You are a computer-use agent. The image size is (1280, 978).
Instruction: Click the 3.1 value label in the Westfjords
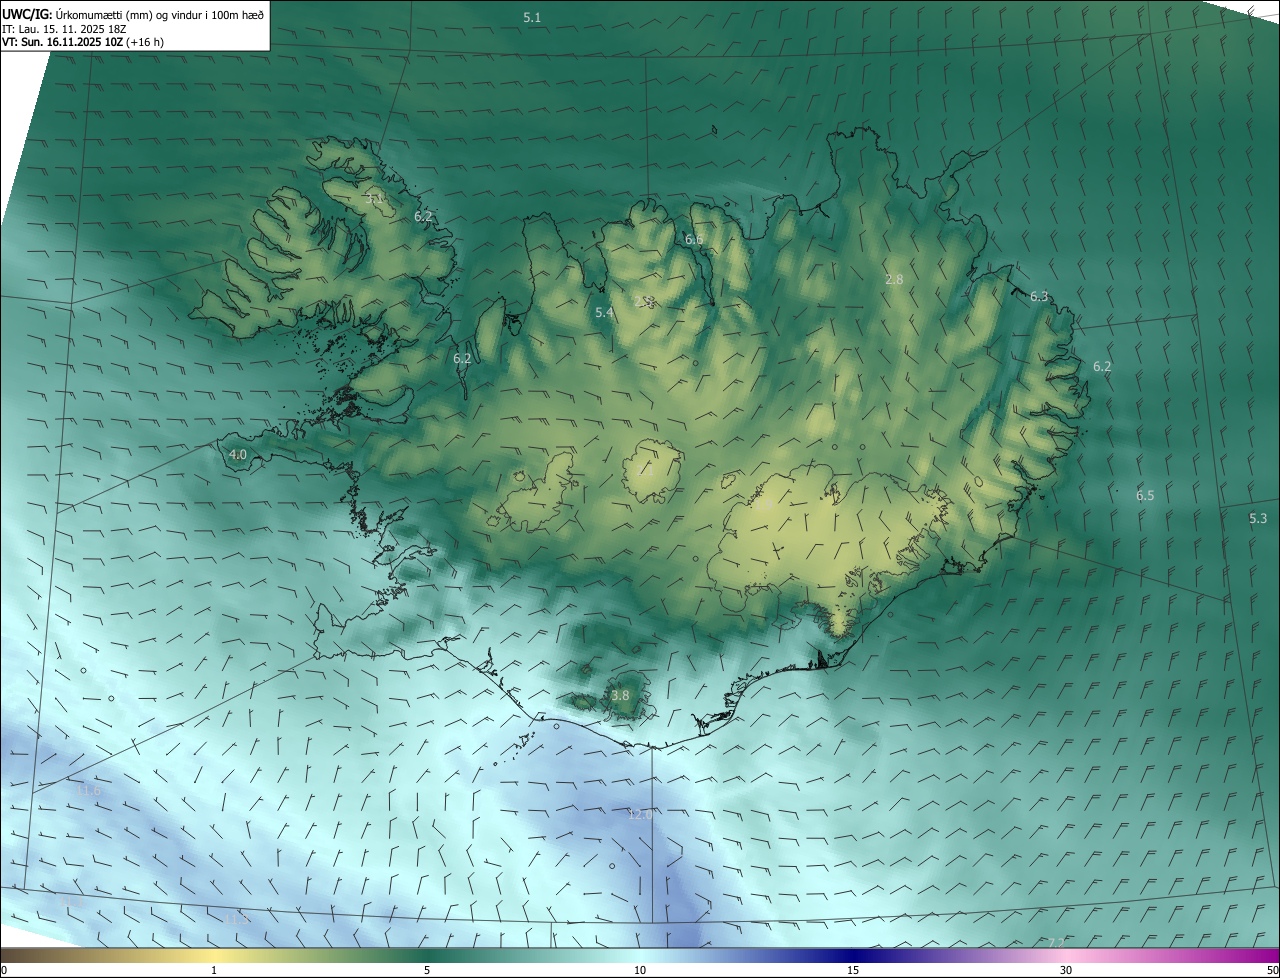pos(373,200)
